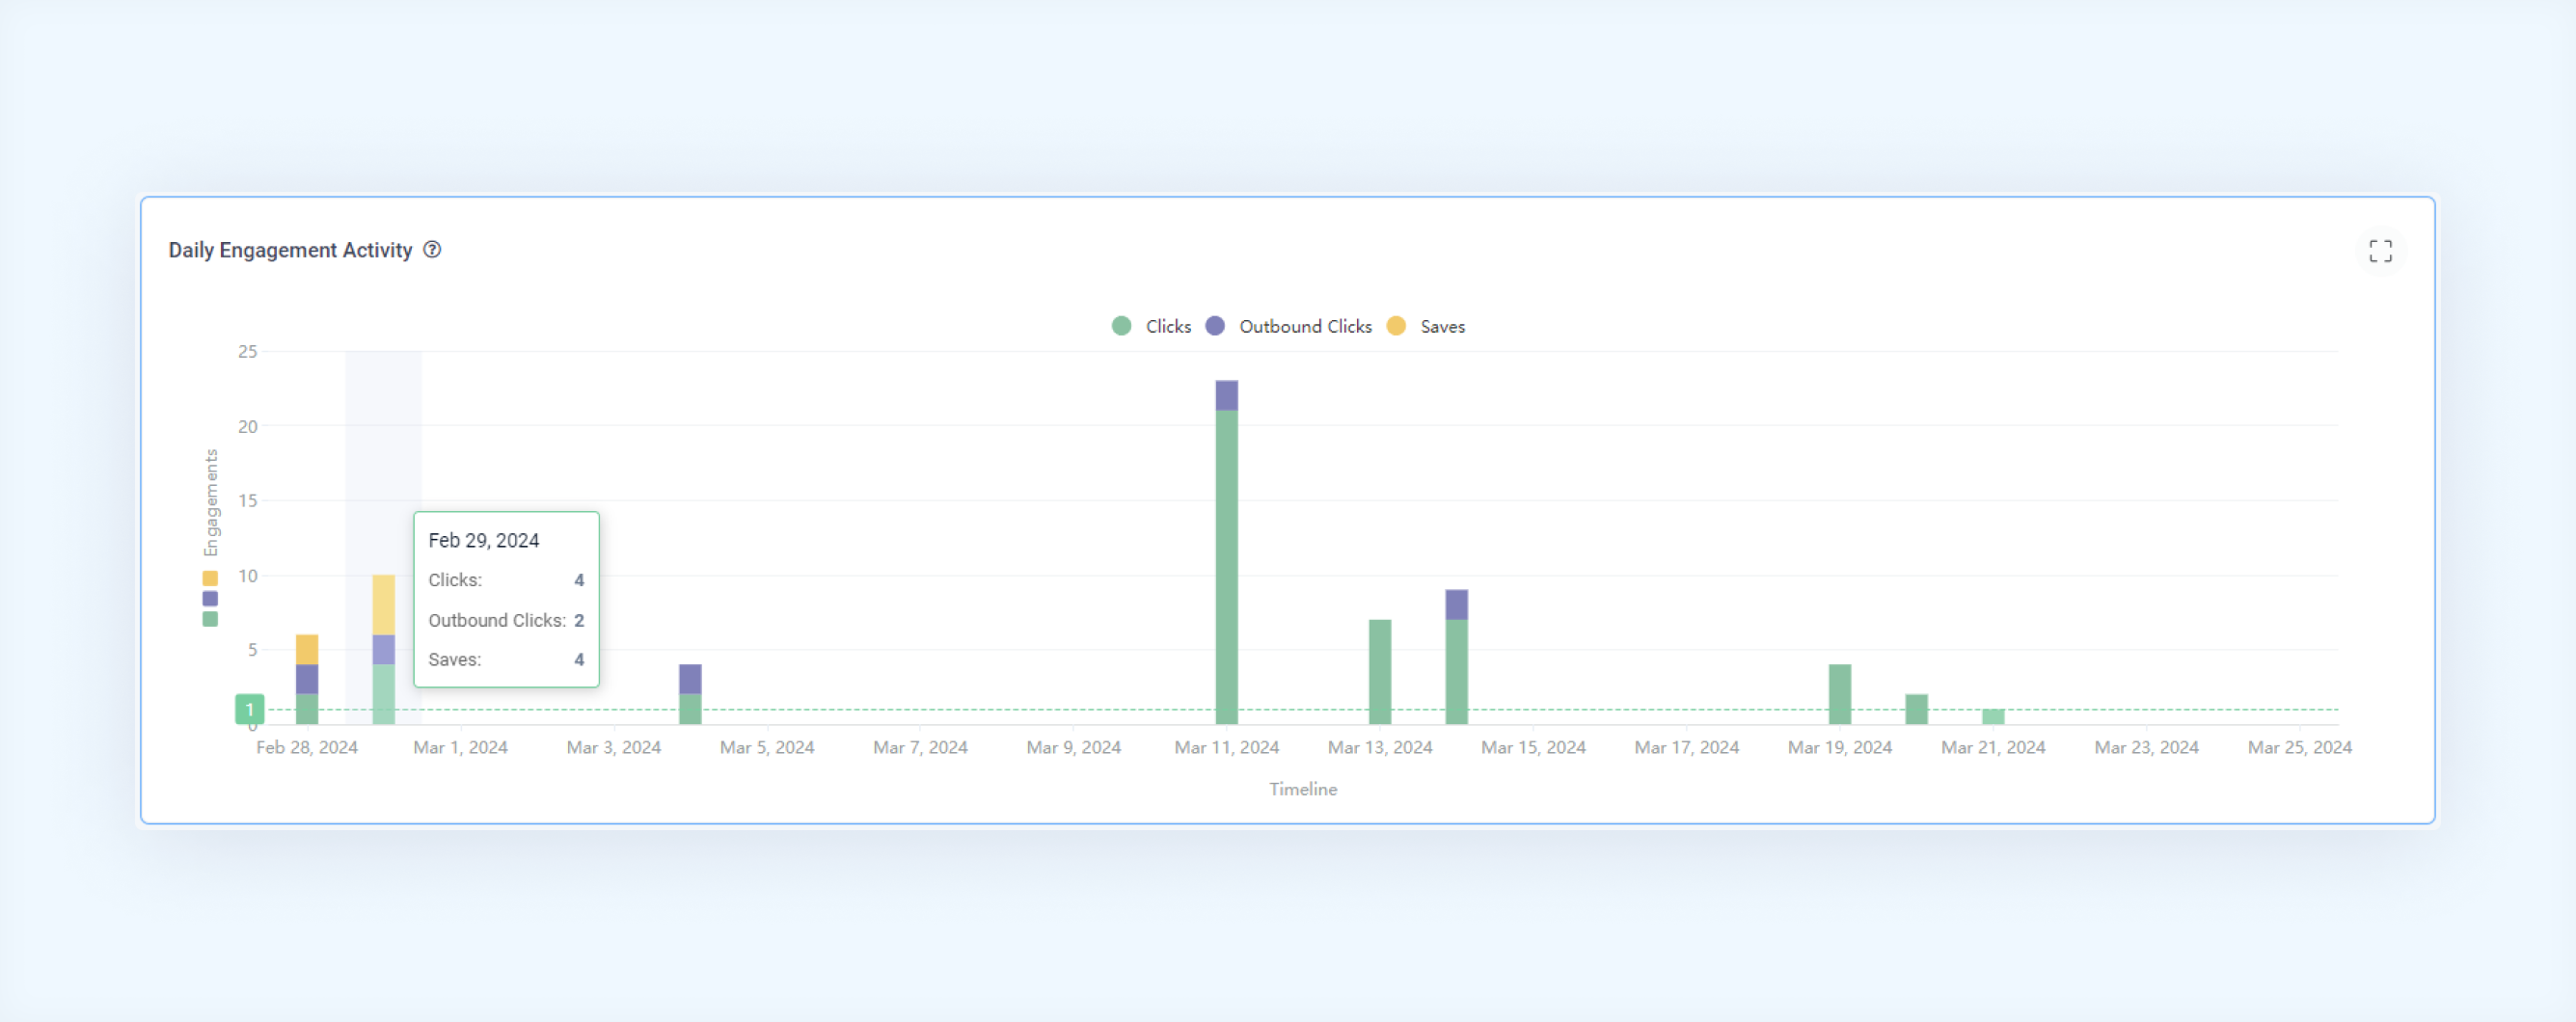
Task: Click the stacked bar for Mar 4
Action: [690, 694]
